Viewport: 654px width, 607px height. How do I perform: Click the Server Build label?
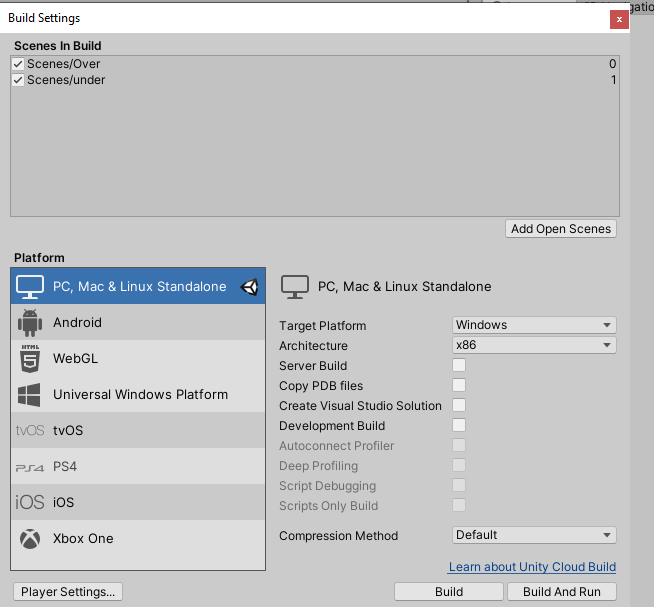tap(313, 365)
